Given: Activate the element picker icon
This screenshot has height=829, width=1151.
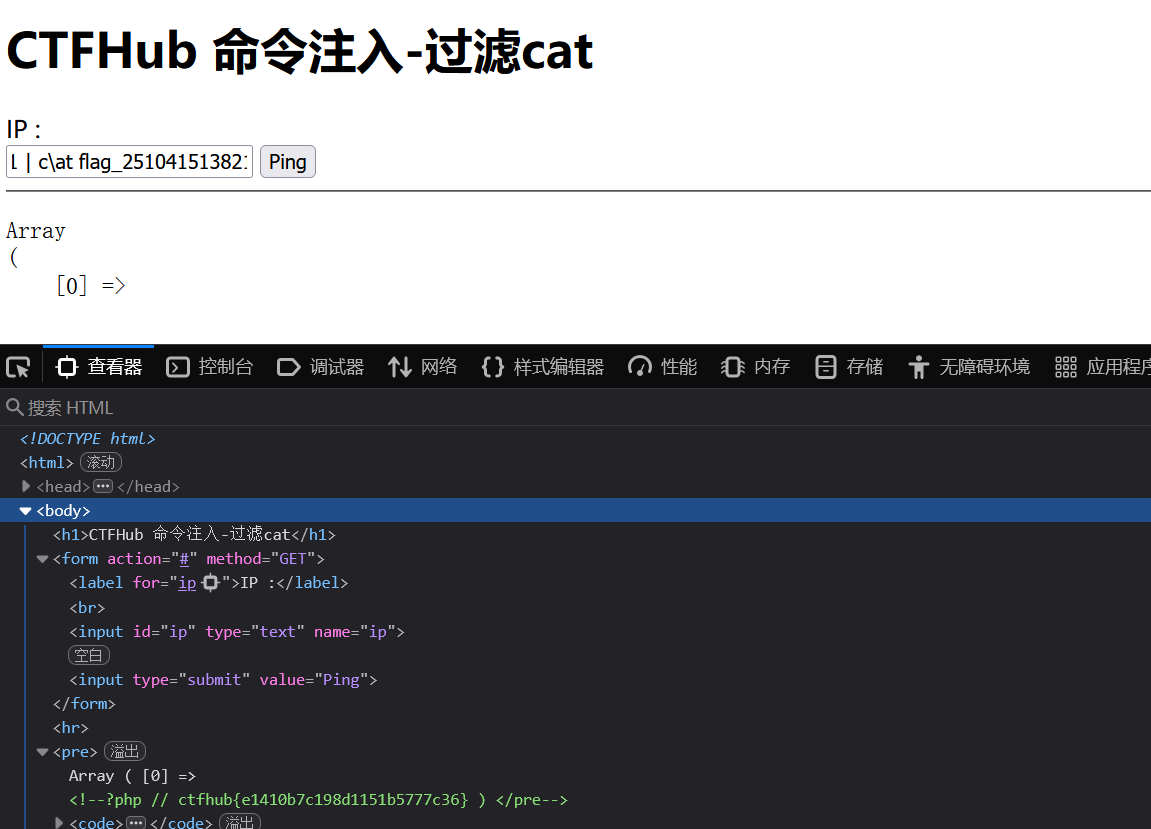Looking at the screenshot, I should click(18, 367).
